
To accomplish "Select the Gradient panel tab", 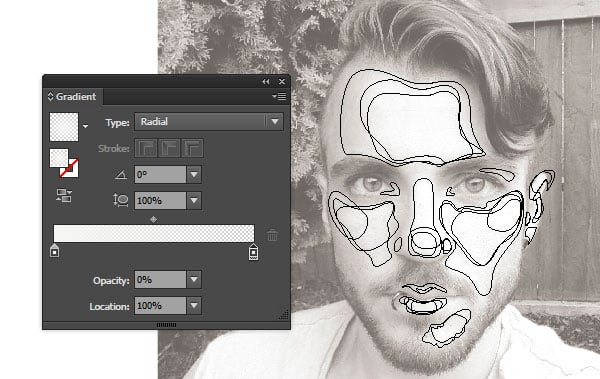I will pos(72,96).
